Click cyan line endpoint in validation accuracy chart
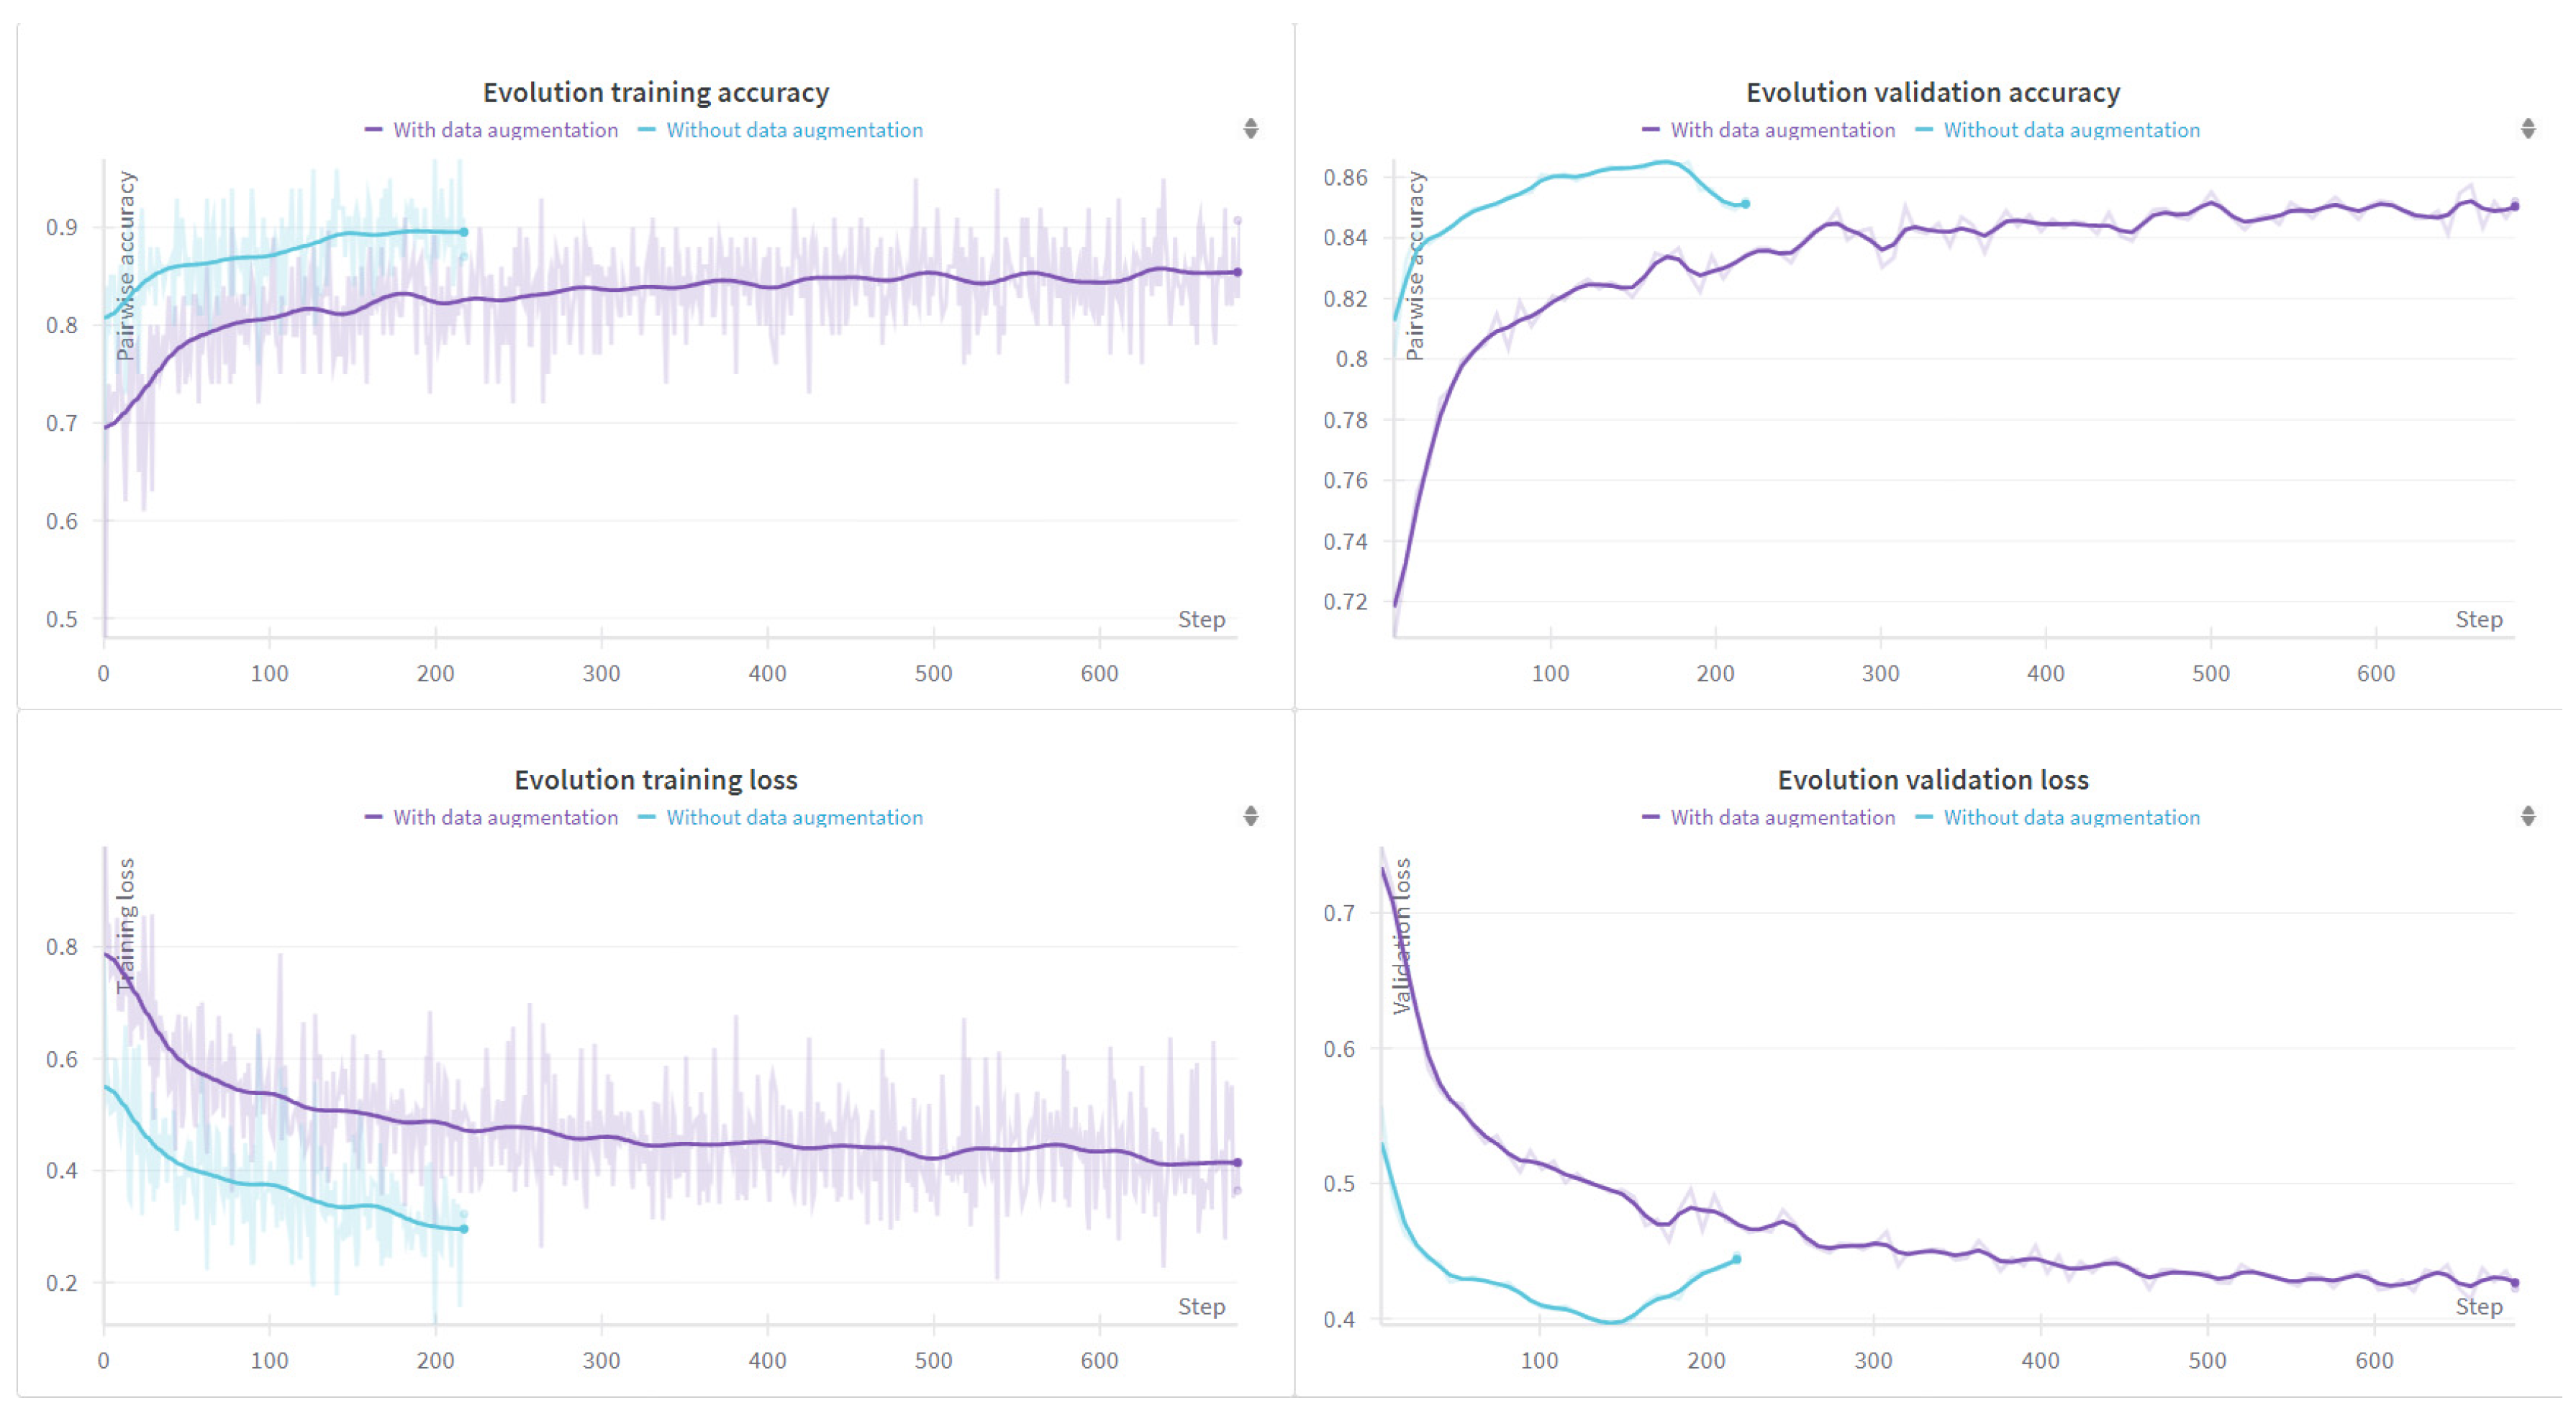The height and width of the screenshot is (1416, 2576). pyautogui.click(x=1745, y=204)
